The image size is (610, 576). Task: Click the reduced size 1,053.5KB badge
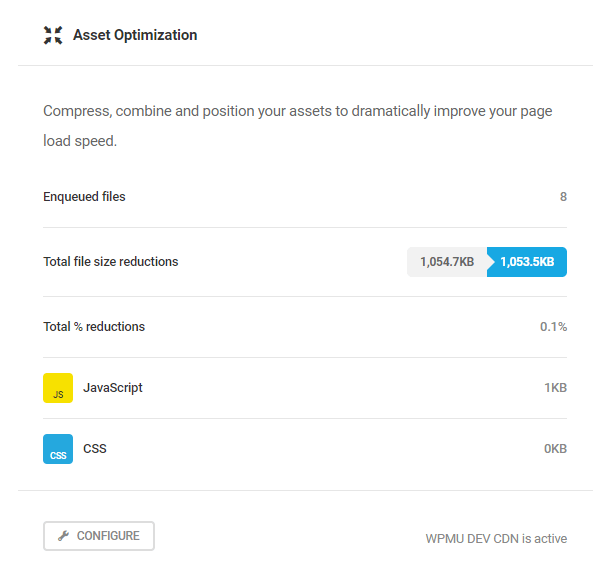point(527,262)
